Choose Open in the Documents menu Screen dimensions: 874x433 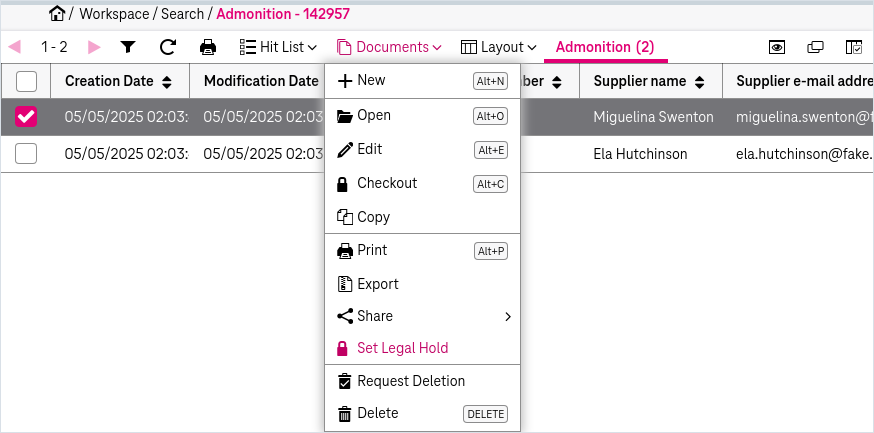tap(423, 116)
